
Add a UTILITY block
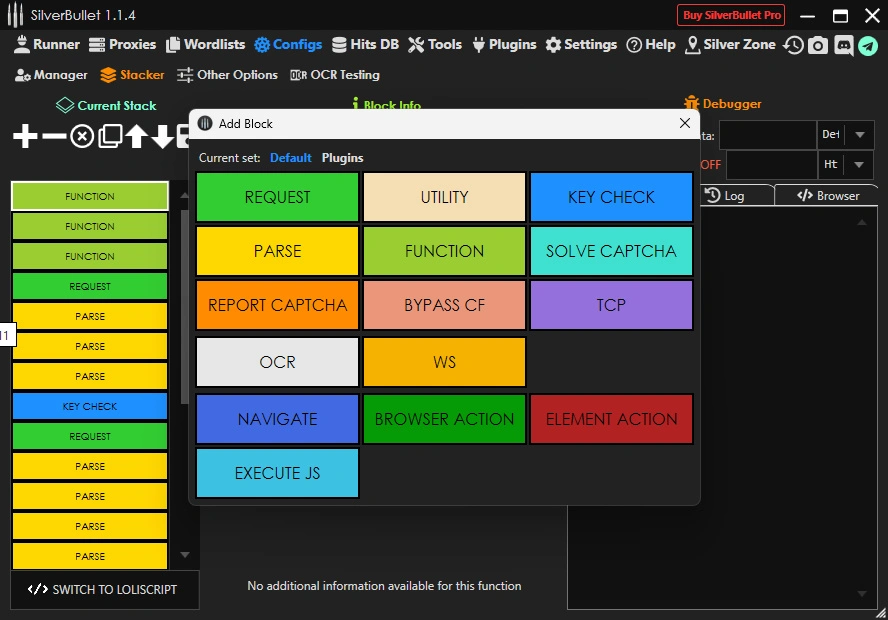point(445,197)
